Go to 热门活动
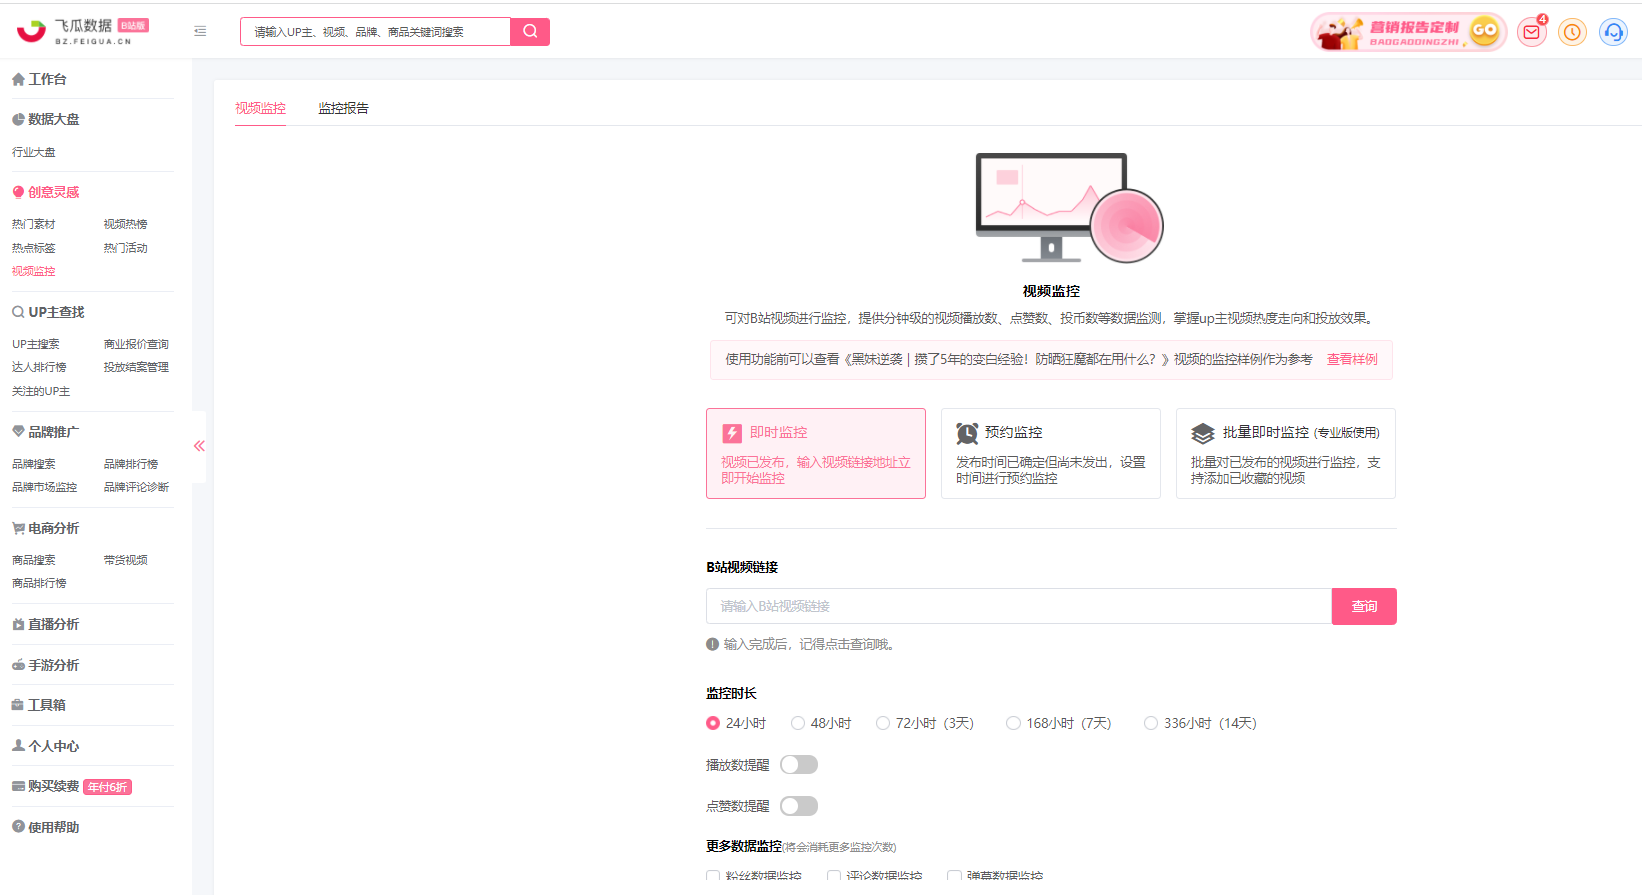Screen dimensions: 1642x895 [125, 248]
